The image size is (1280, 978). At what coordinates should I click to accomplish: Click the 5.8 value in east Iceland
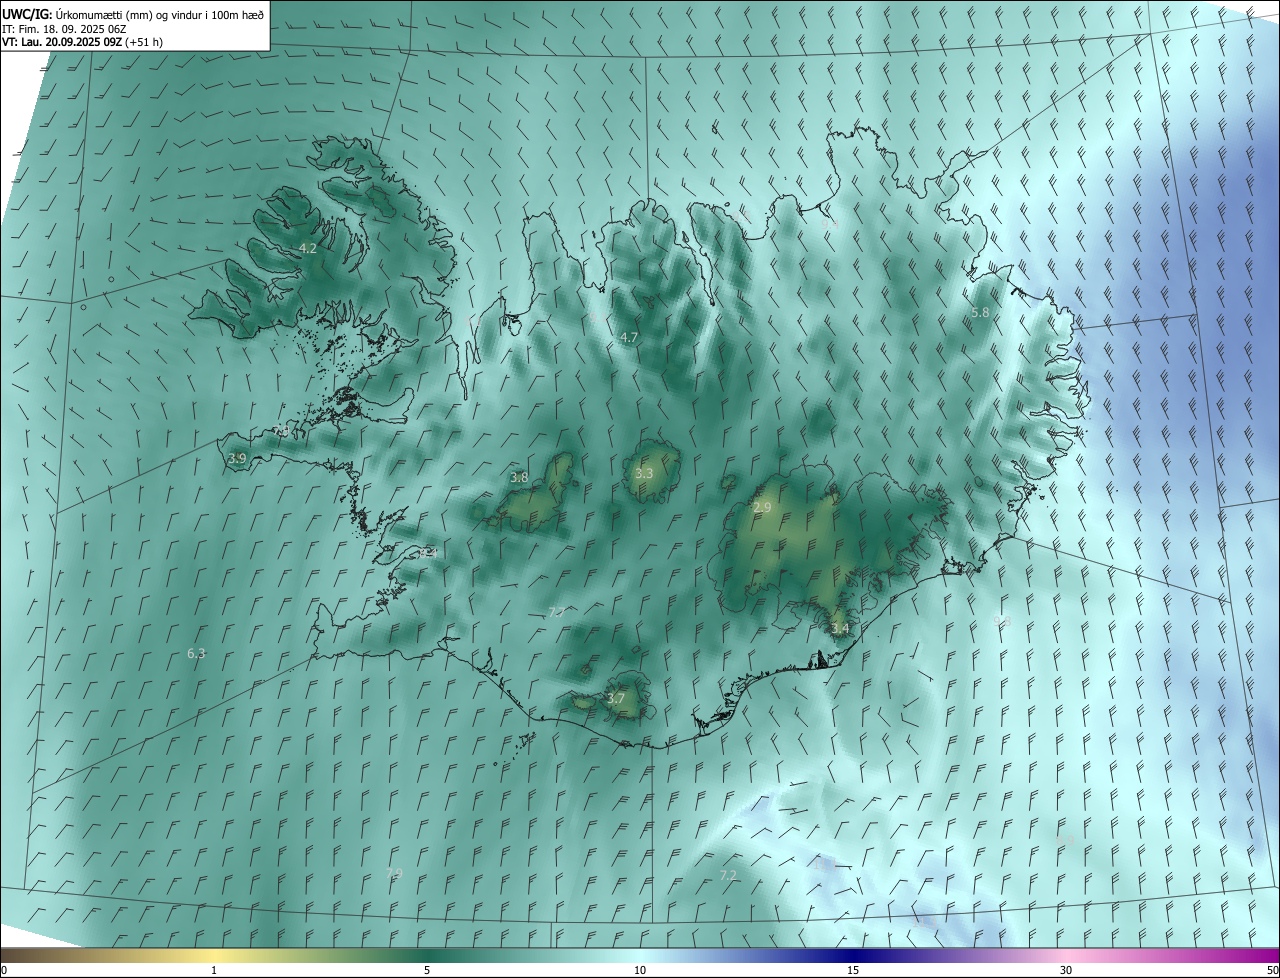[980, 312]
